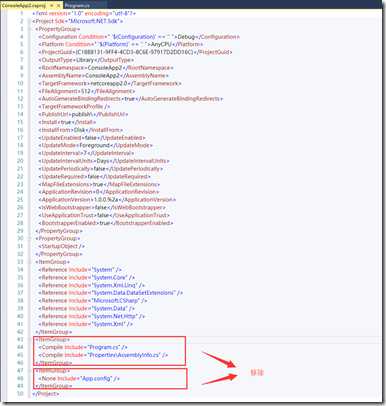
Task: Pin the ConsoleApp2.csproj tab
Action: 52,6
